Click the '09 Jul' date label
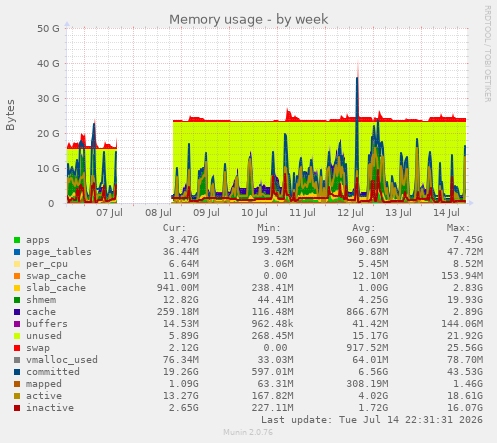Viewport: 497px width, 443px height. [x=206, y=213]
